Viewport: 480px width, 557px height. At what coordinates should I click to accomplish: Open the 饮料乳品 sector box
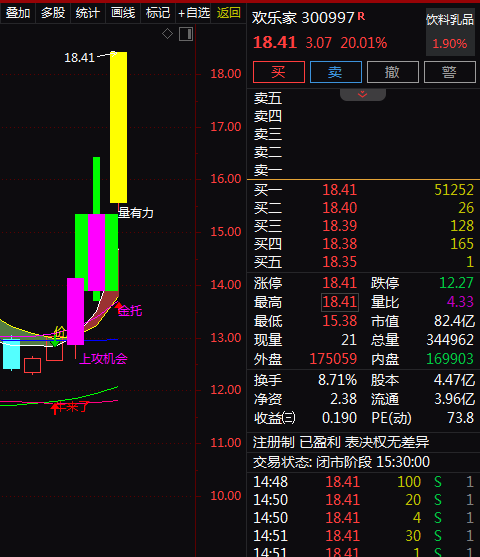pyautogui.click(x=450, y=32)
